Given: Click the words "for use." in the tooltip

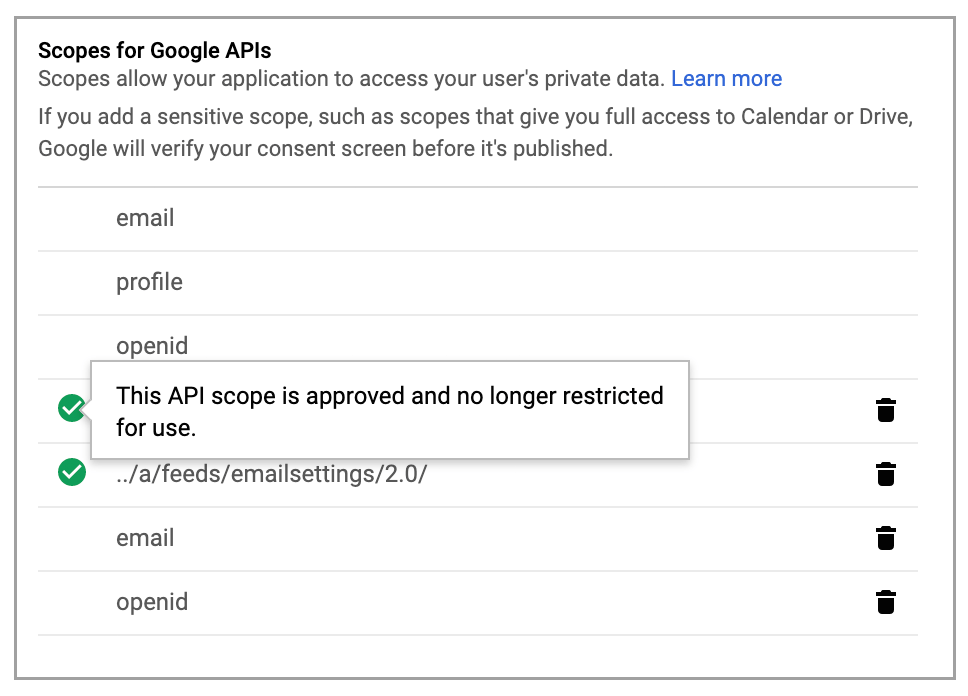Looking at the screenshot, I should pos(155,429).
